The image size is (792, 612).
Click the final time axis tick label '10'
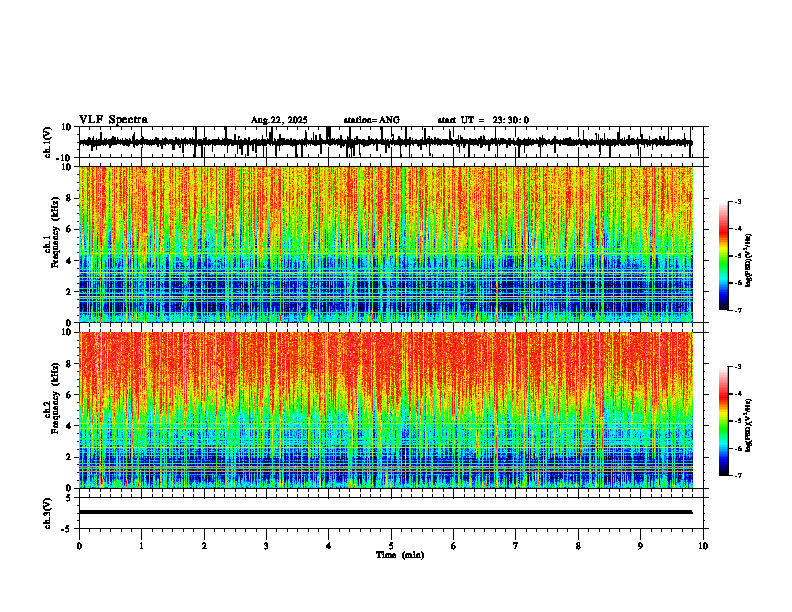tap(703, 546)
